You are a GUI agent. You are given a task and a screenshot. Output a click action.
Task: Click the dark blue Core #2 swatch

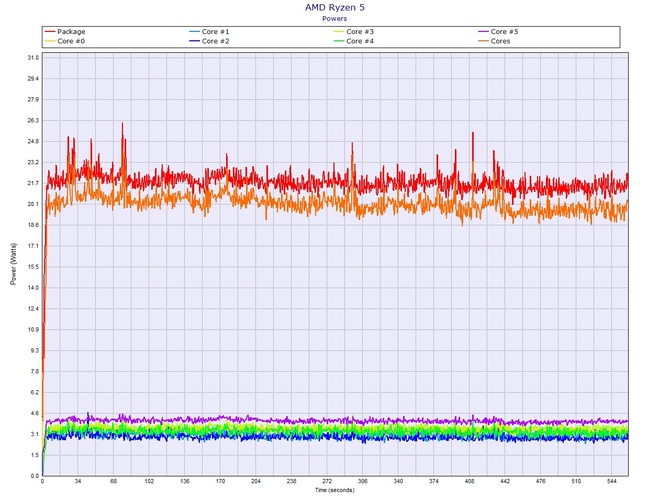194,41
